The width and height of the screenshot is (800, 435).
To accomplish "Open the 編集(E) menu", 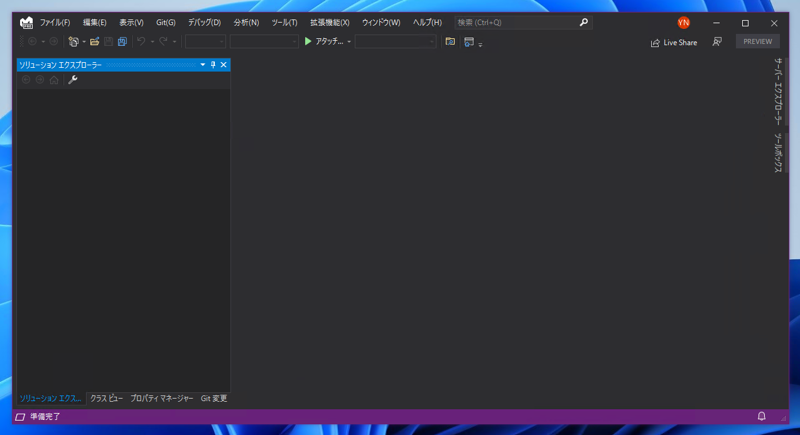I will (x=94, y=22).
